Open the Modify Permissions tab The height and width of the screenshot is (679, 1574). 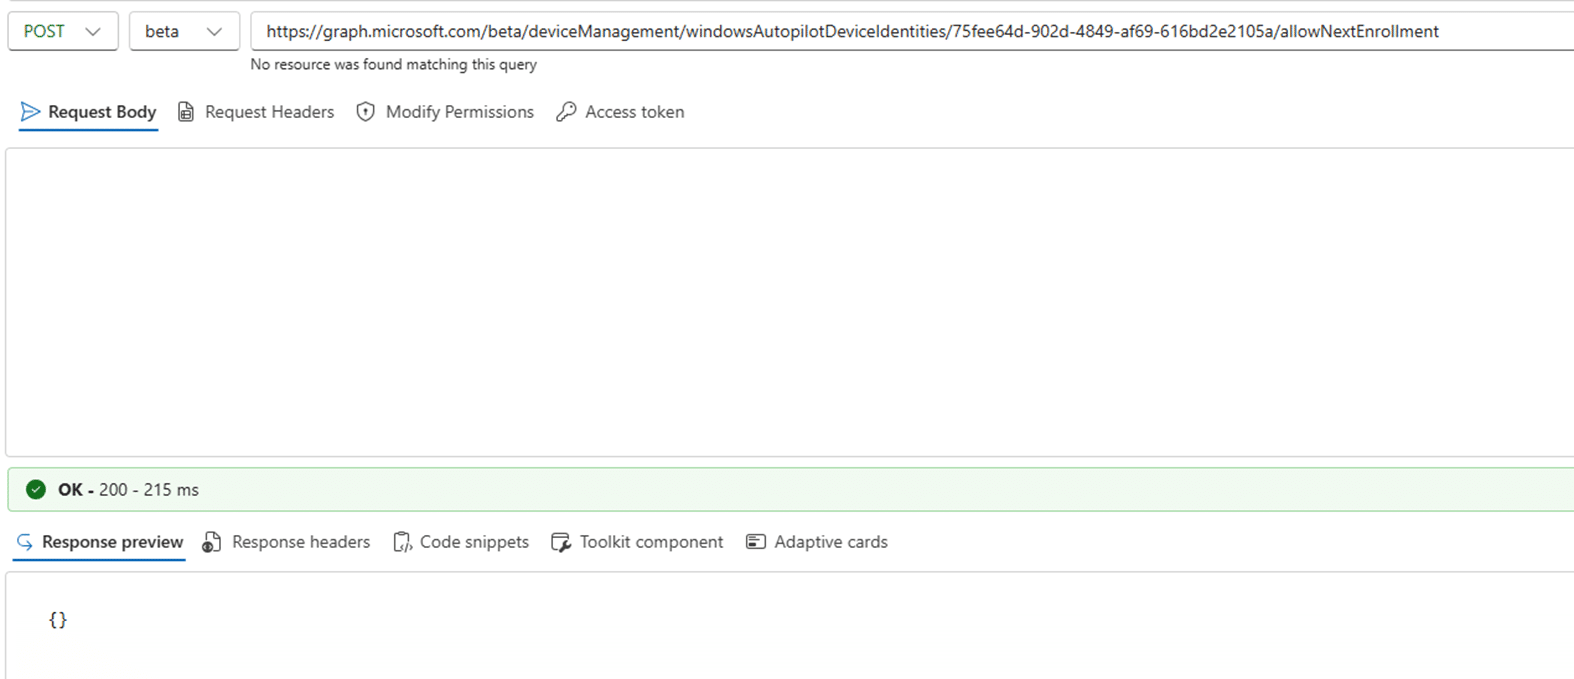(460, 112)
